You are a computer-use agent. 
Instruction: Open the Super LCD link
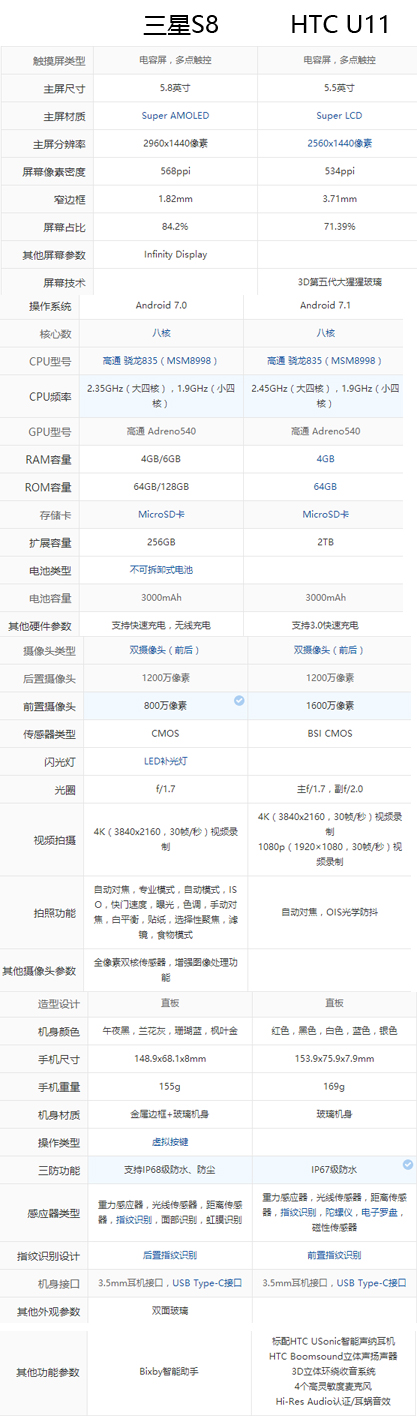[x=339, y=116]
